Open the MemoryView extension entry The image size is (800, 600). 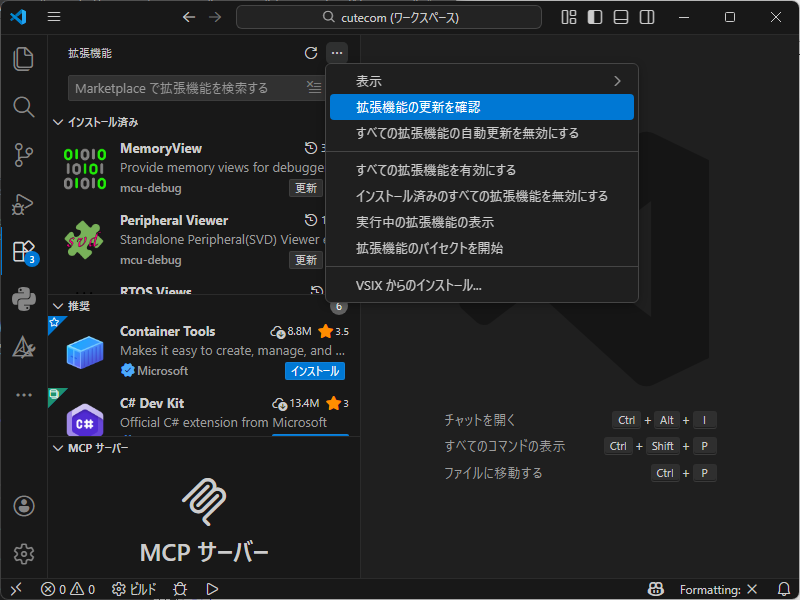(187, 168)
